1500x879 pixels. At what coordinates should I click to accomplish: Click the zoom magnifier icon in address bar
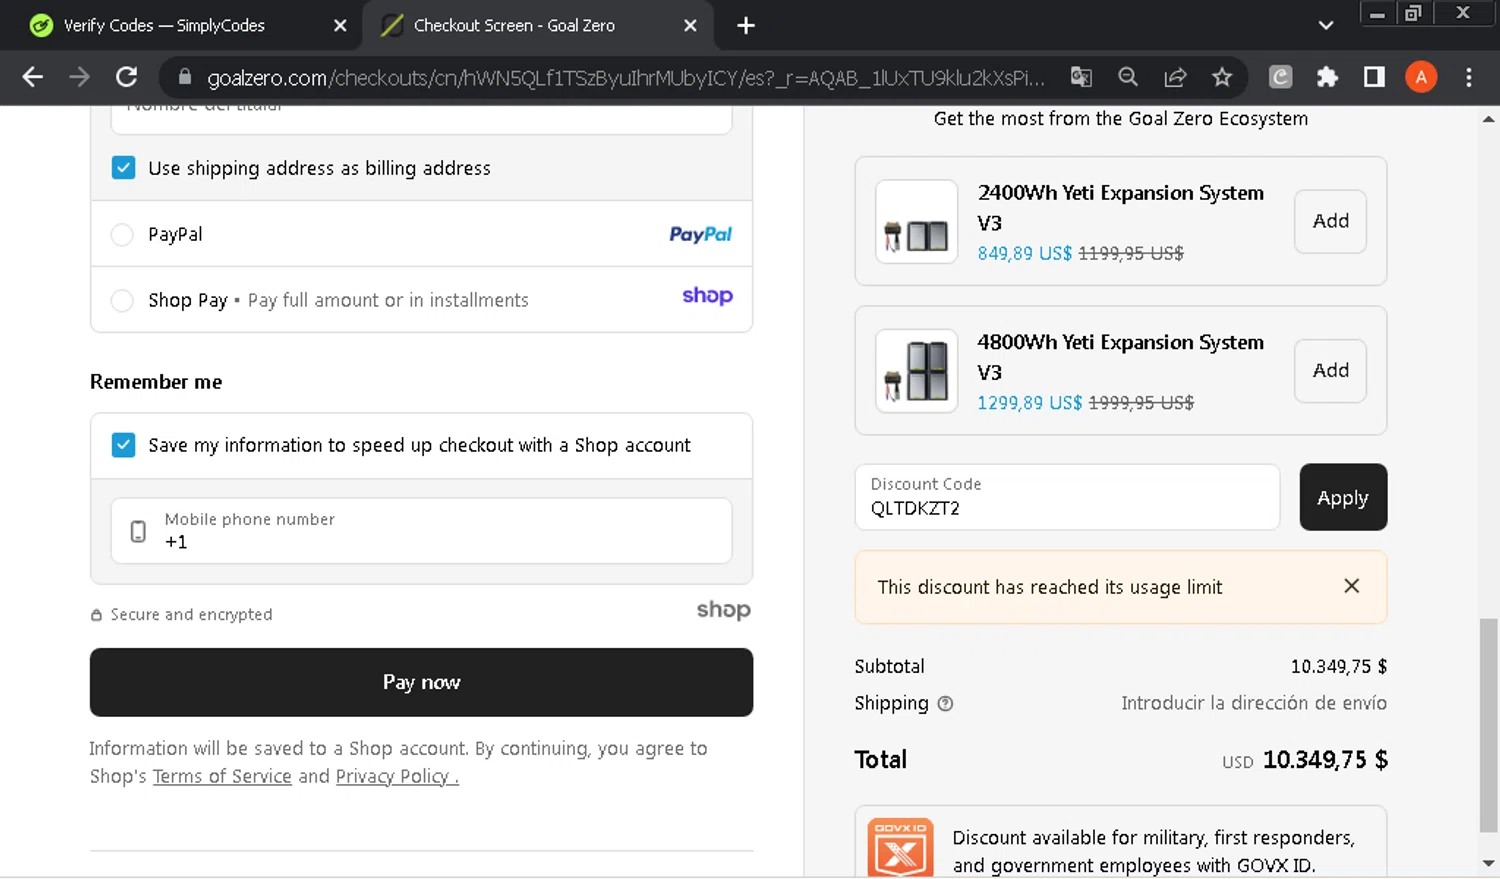pos(1128,77)
